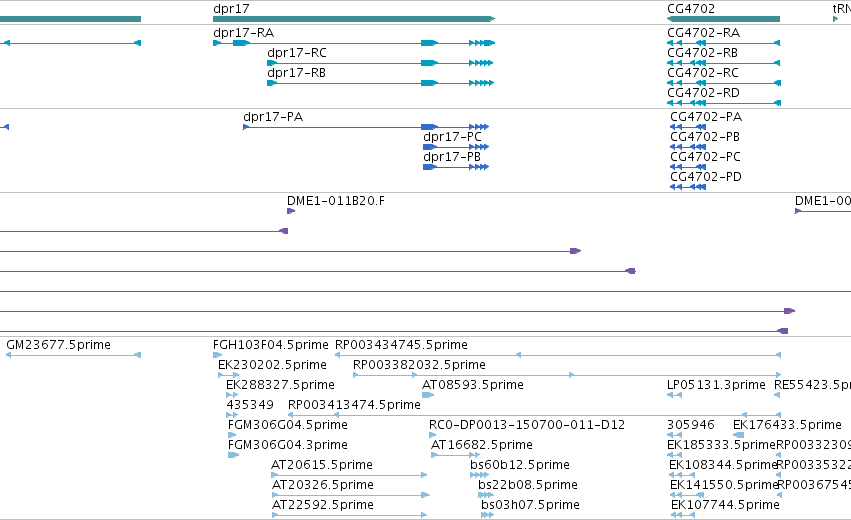Viewport: 851px width, 520px height.
Task: Click the GM23677.5prime EST label
Action: pos(59,345)
